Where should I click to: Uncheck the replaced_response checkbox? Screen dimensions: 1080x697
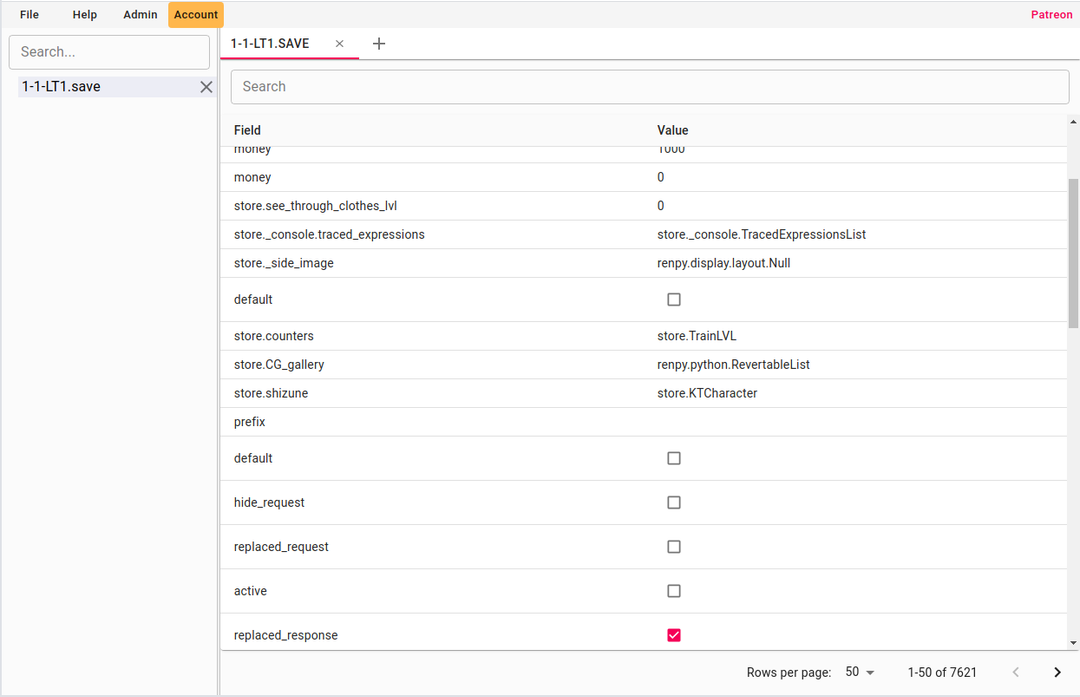coord(674,636)
